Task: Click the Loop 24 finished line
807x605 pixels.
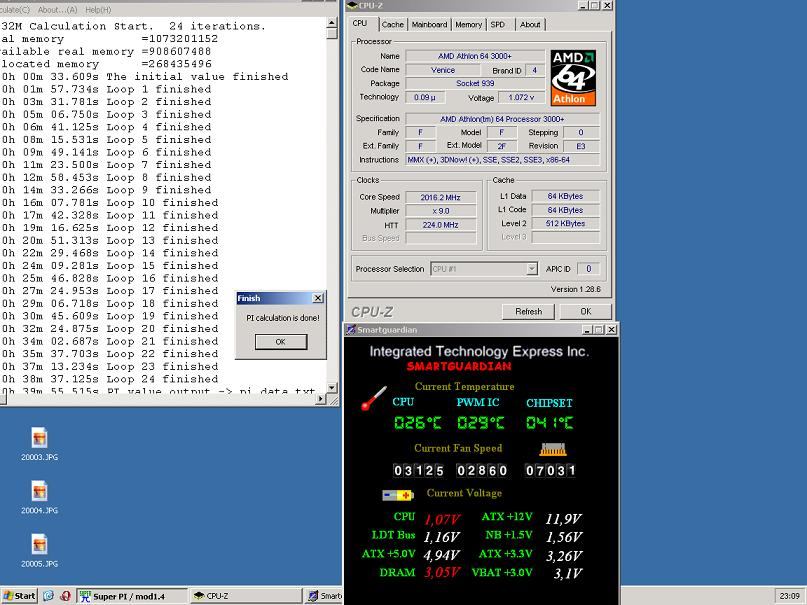Action: (x=110, y=379)
